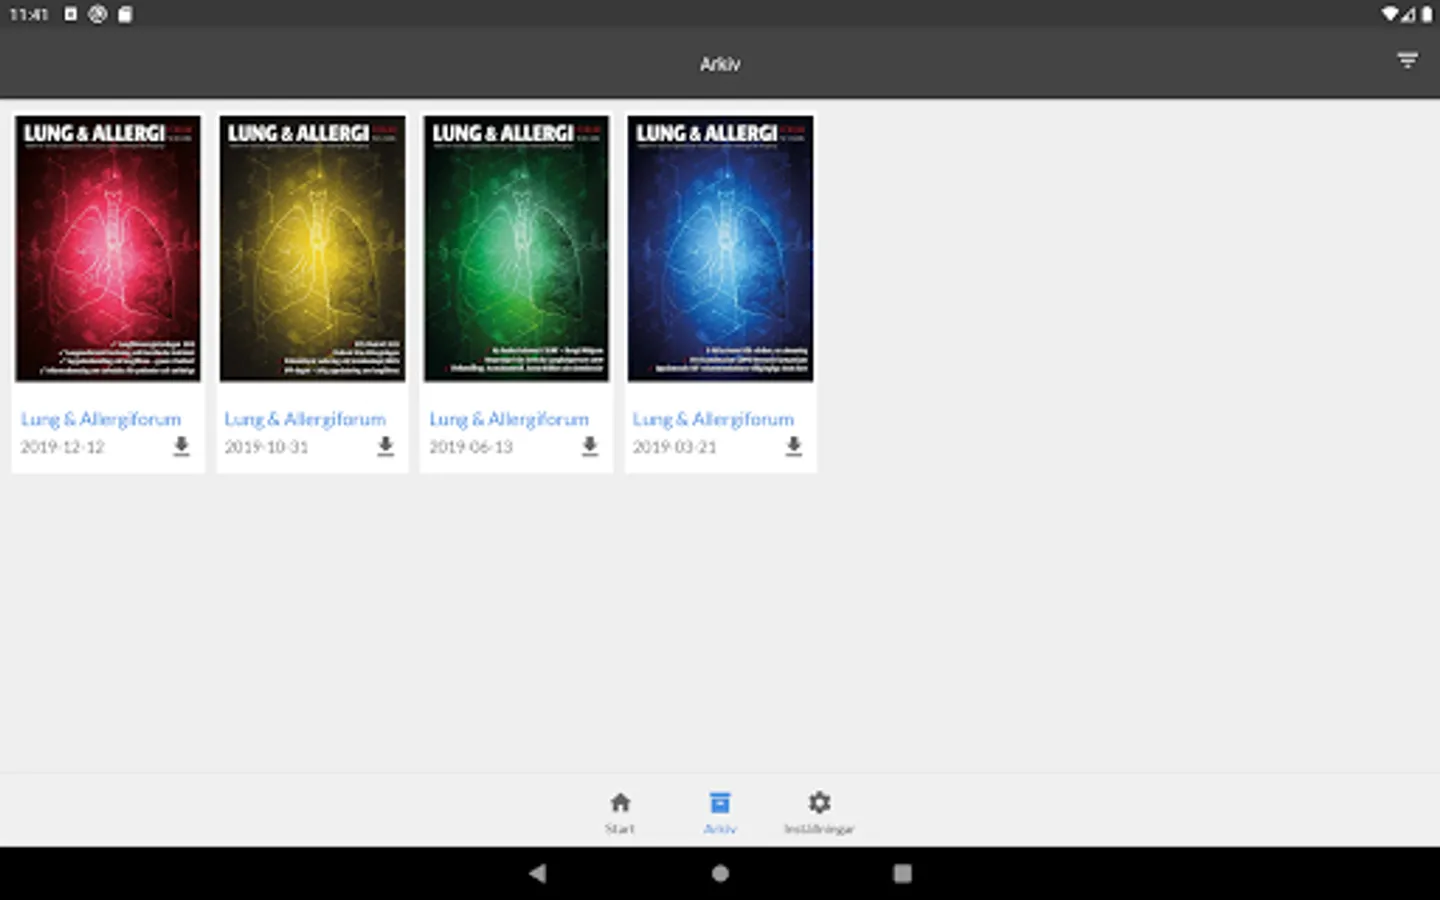This screenshot has height=900, width=1440.
Task: Select the Arkiv tab
Action: [x=720, y=812]
